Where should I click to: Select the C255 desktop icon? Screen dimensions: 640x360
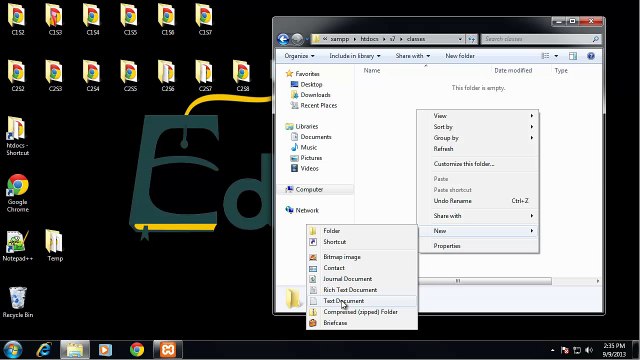pyautogui.click(x=130, y=75)
